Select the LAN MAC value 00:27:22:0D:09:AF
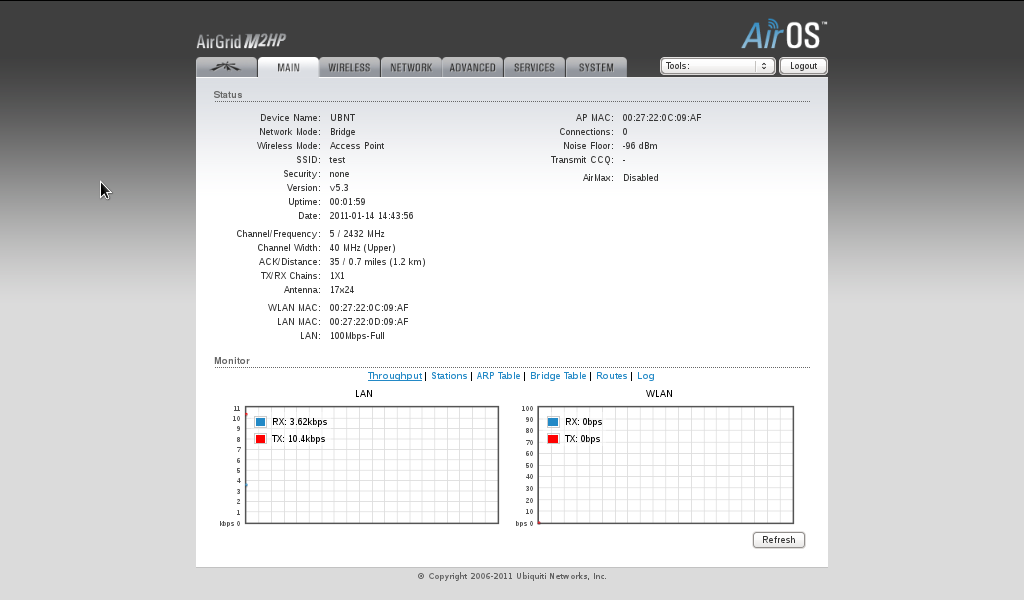This screenshot has width=1024, height=600. [x=369, y=322]
